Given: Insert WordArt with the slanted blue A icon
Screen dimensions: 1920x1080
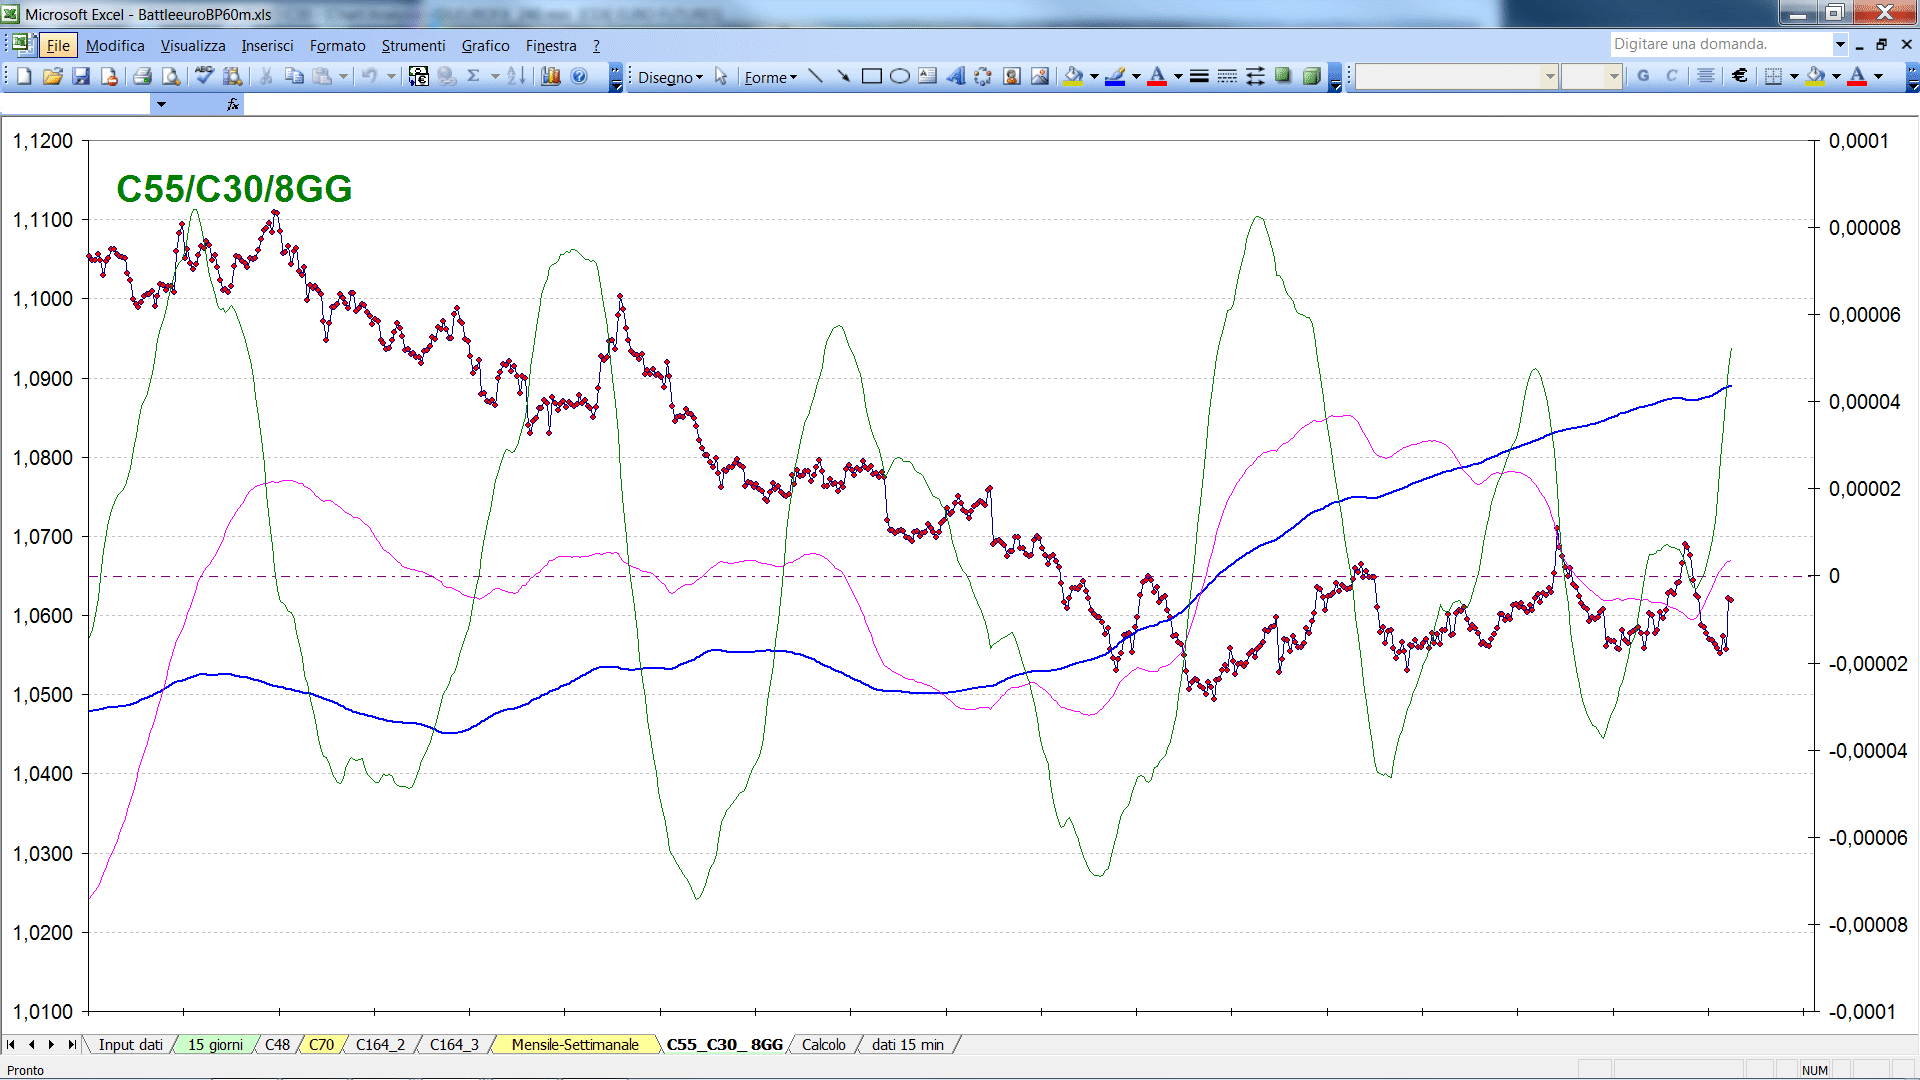Looking at the screenshot, I should (x=956, y=77).
